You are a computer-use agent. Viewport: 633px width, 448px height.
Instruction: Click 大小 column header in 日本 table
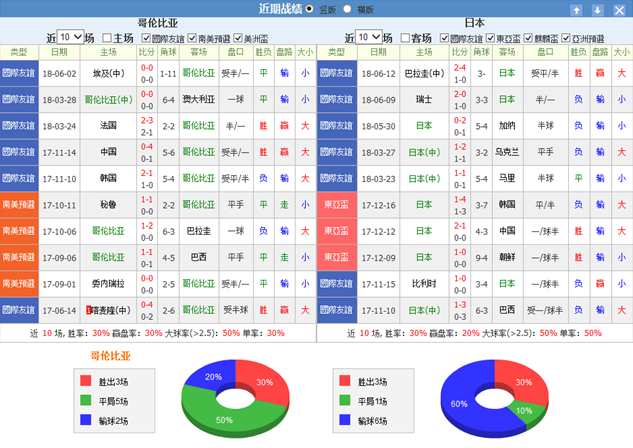point(622,52)
